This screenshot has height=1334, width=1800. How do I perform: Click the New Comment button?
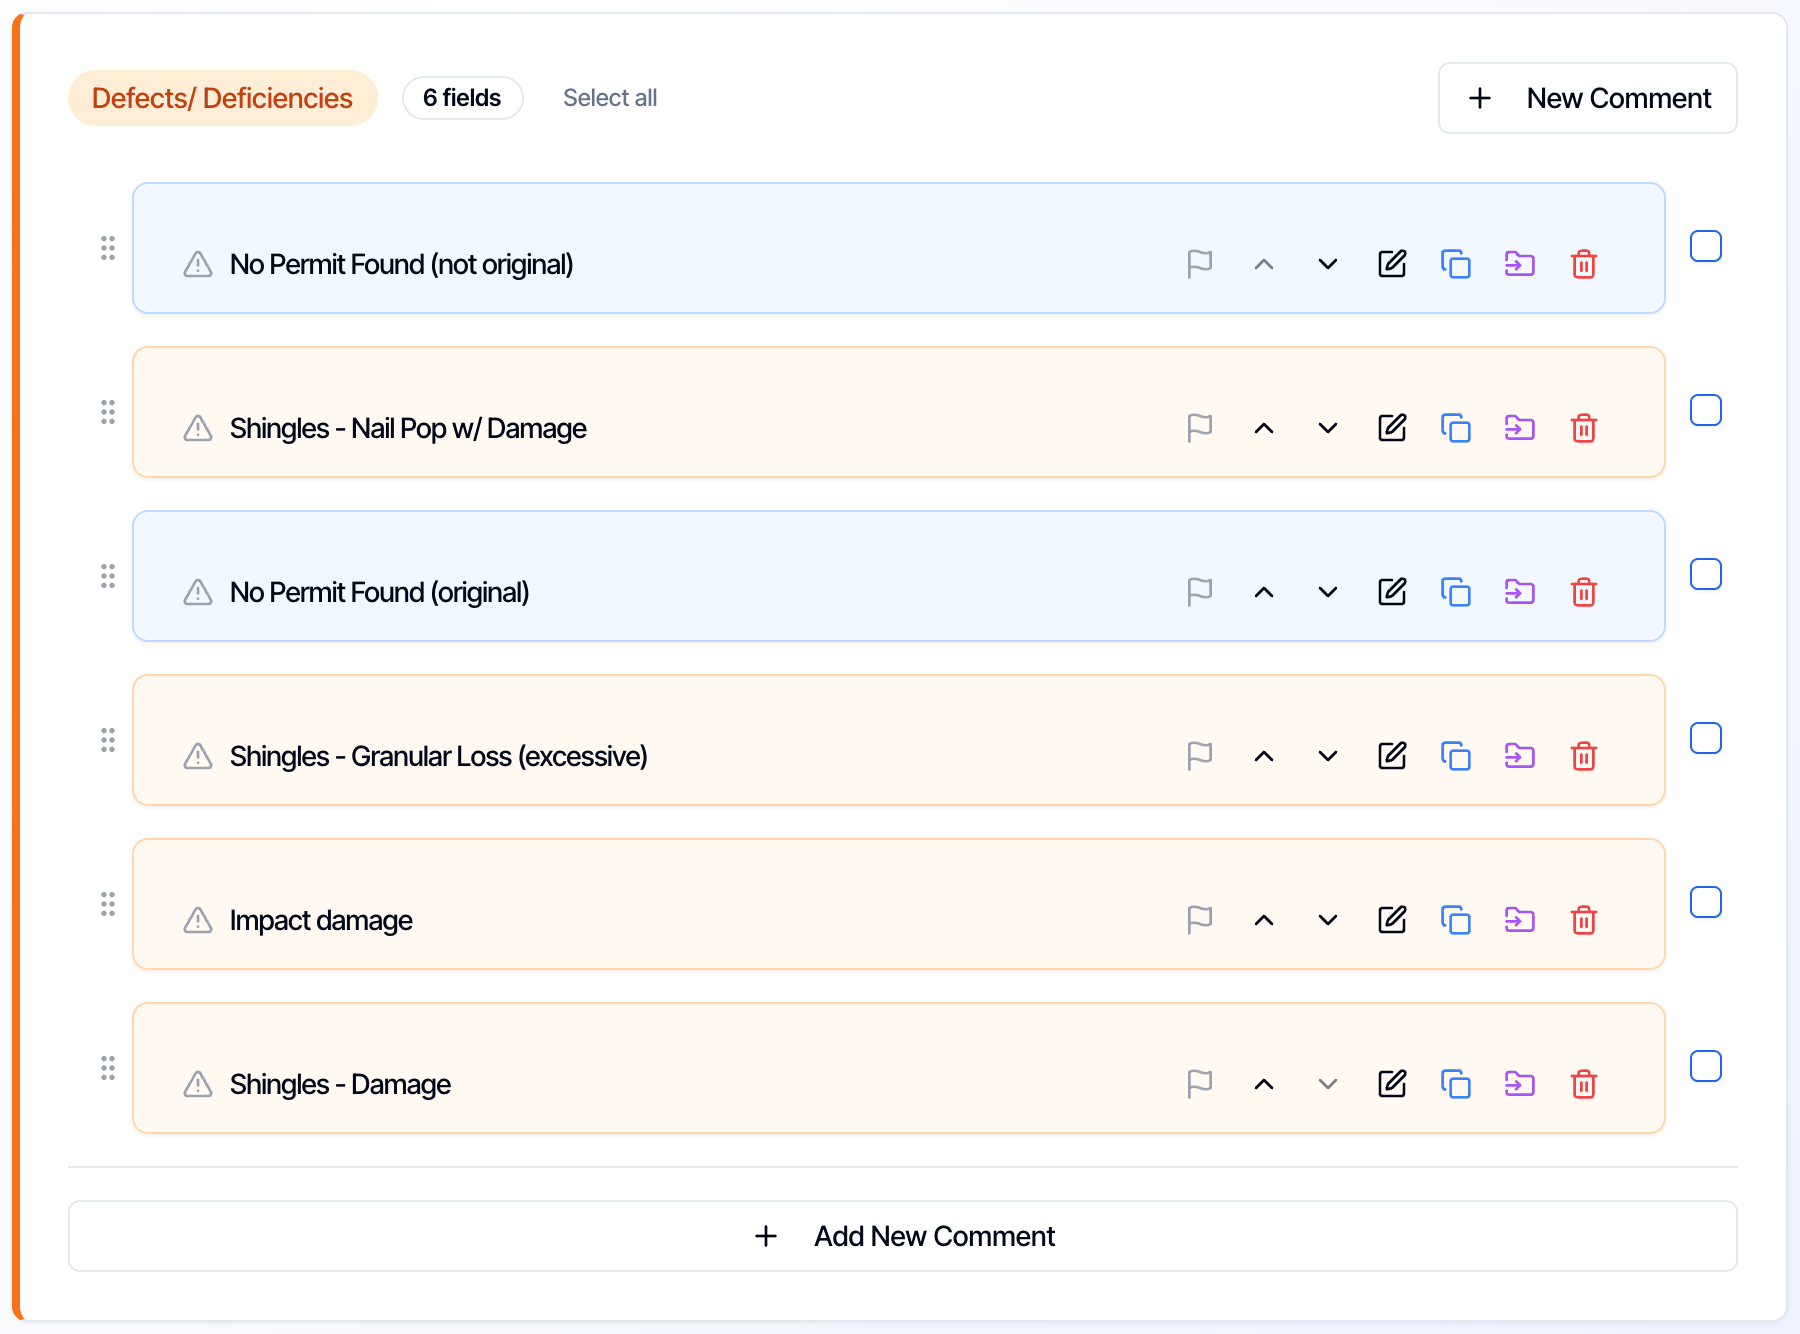point(1588,98)
